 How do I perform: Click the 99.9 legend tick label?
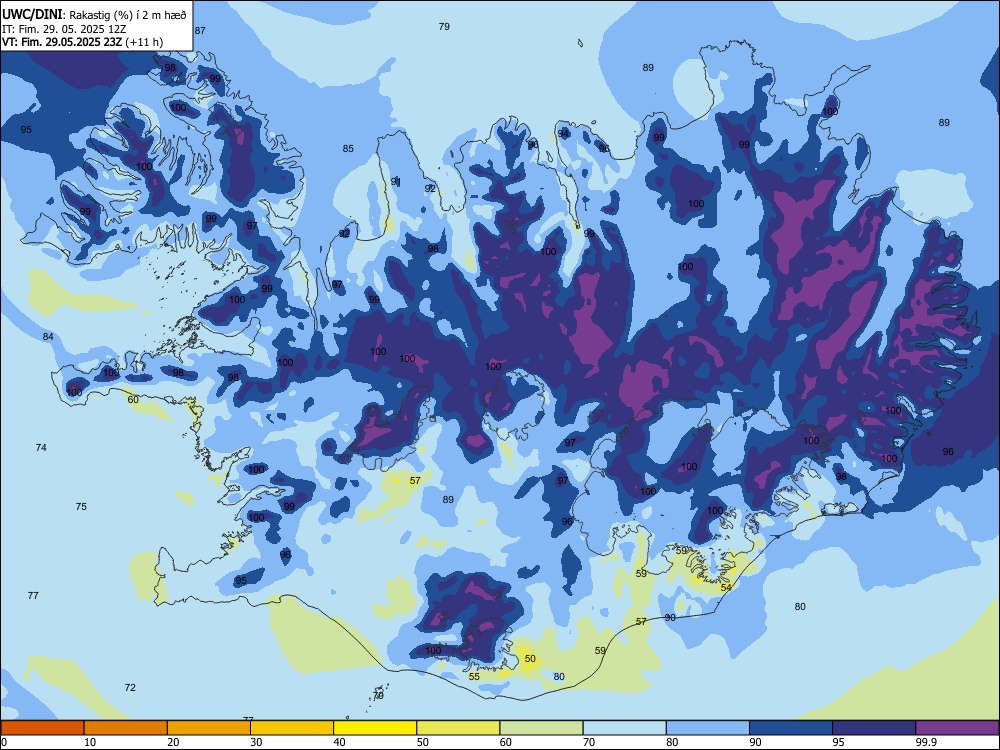926,742
